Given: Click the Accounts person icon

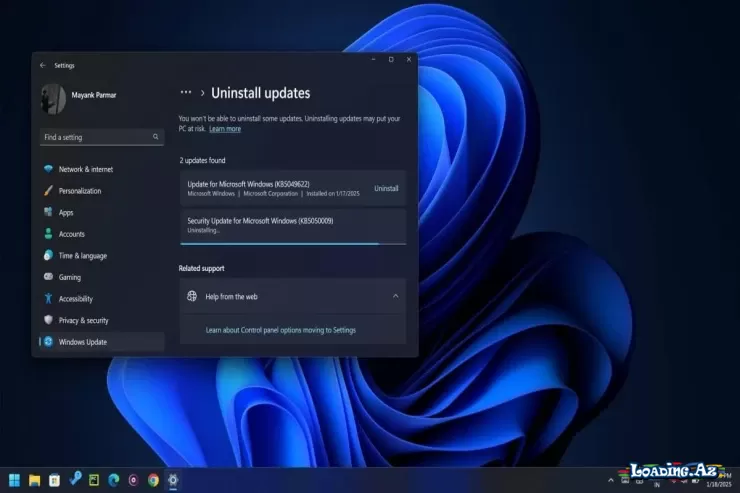Looking at the screenshot, I should 48,234.
